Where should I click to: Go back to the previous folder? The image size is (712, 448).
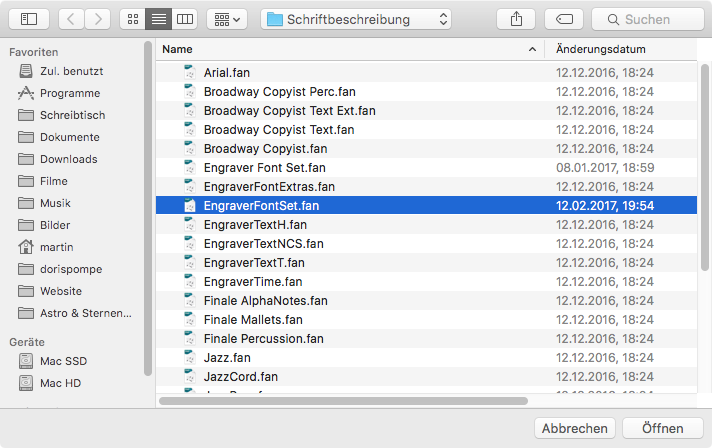pyautogui.click(x=72, y=19)
